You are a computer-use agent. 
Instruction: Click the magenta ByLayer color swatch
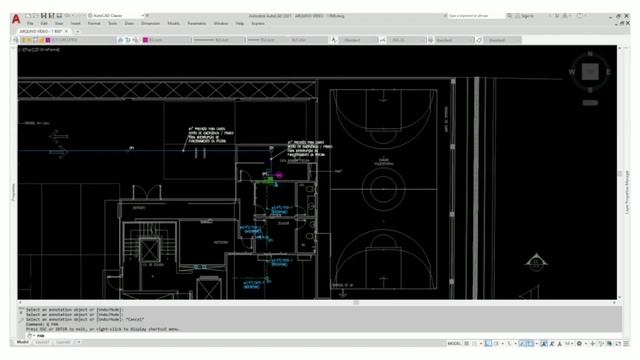pos(145,40)
